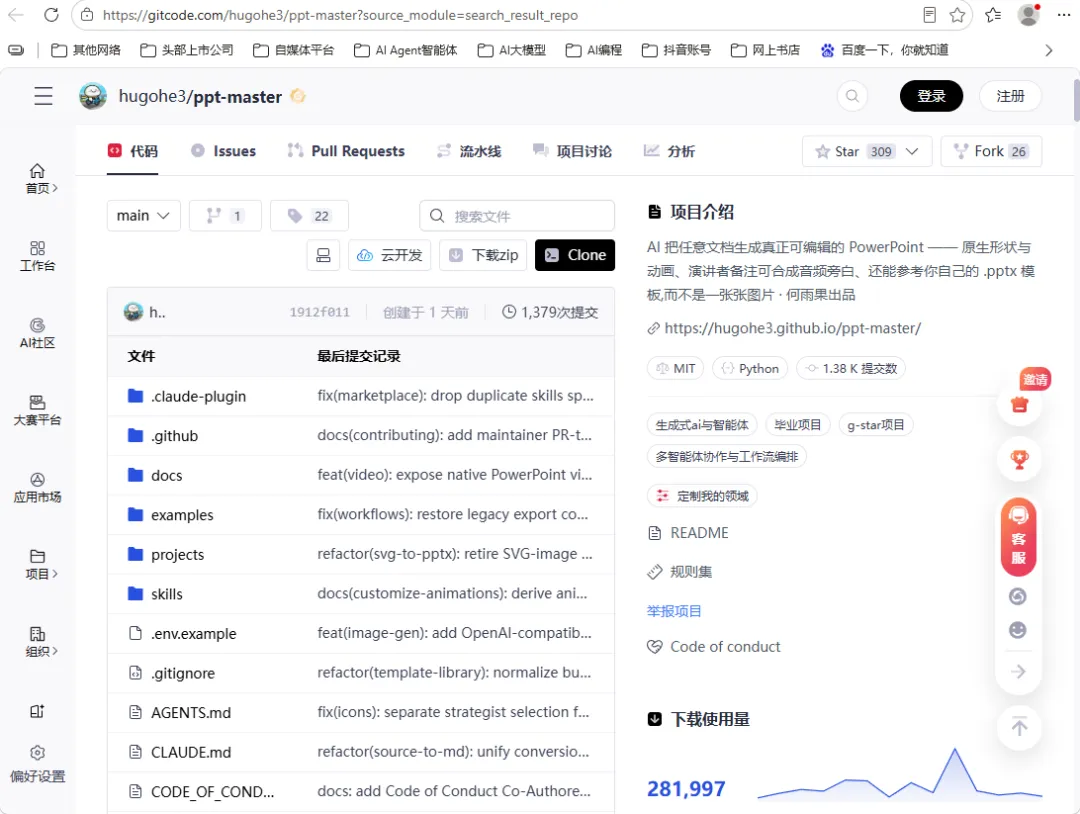Open the AGENTS.md file
Viewport: 1080px width, 814px height.
tap(191, 713)
